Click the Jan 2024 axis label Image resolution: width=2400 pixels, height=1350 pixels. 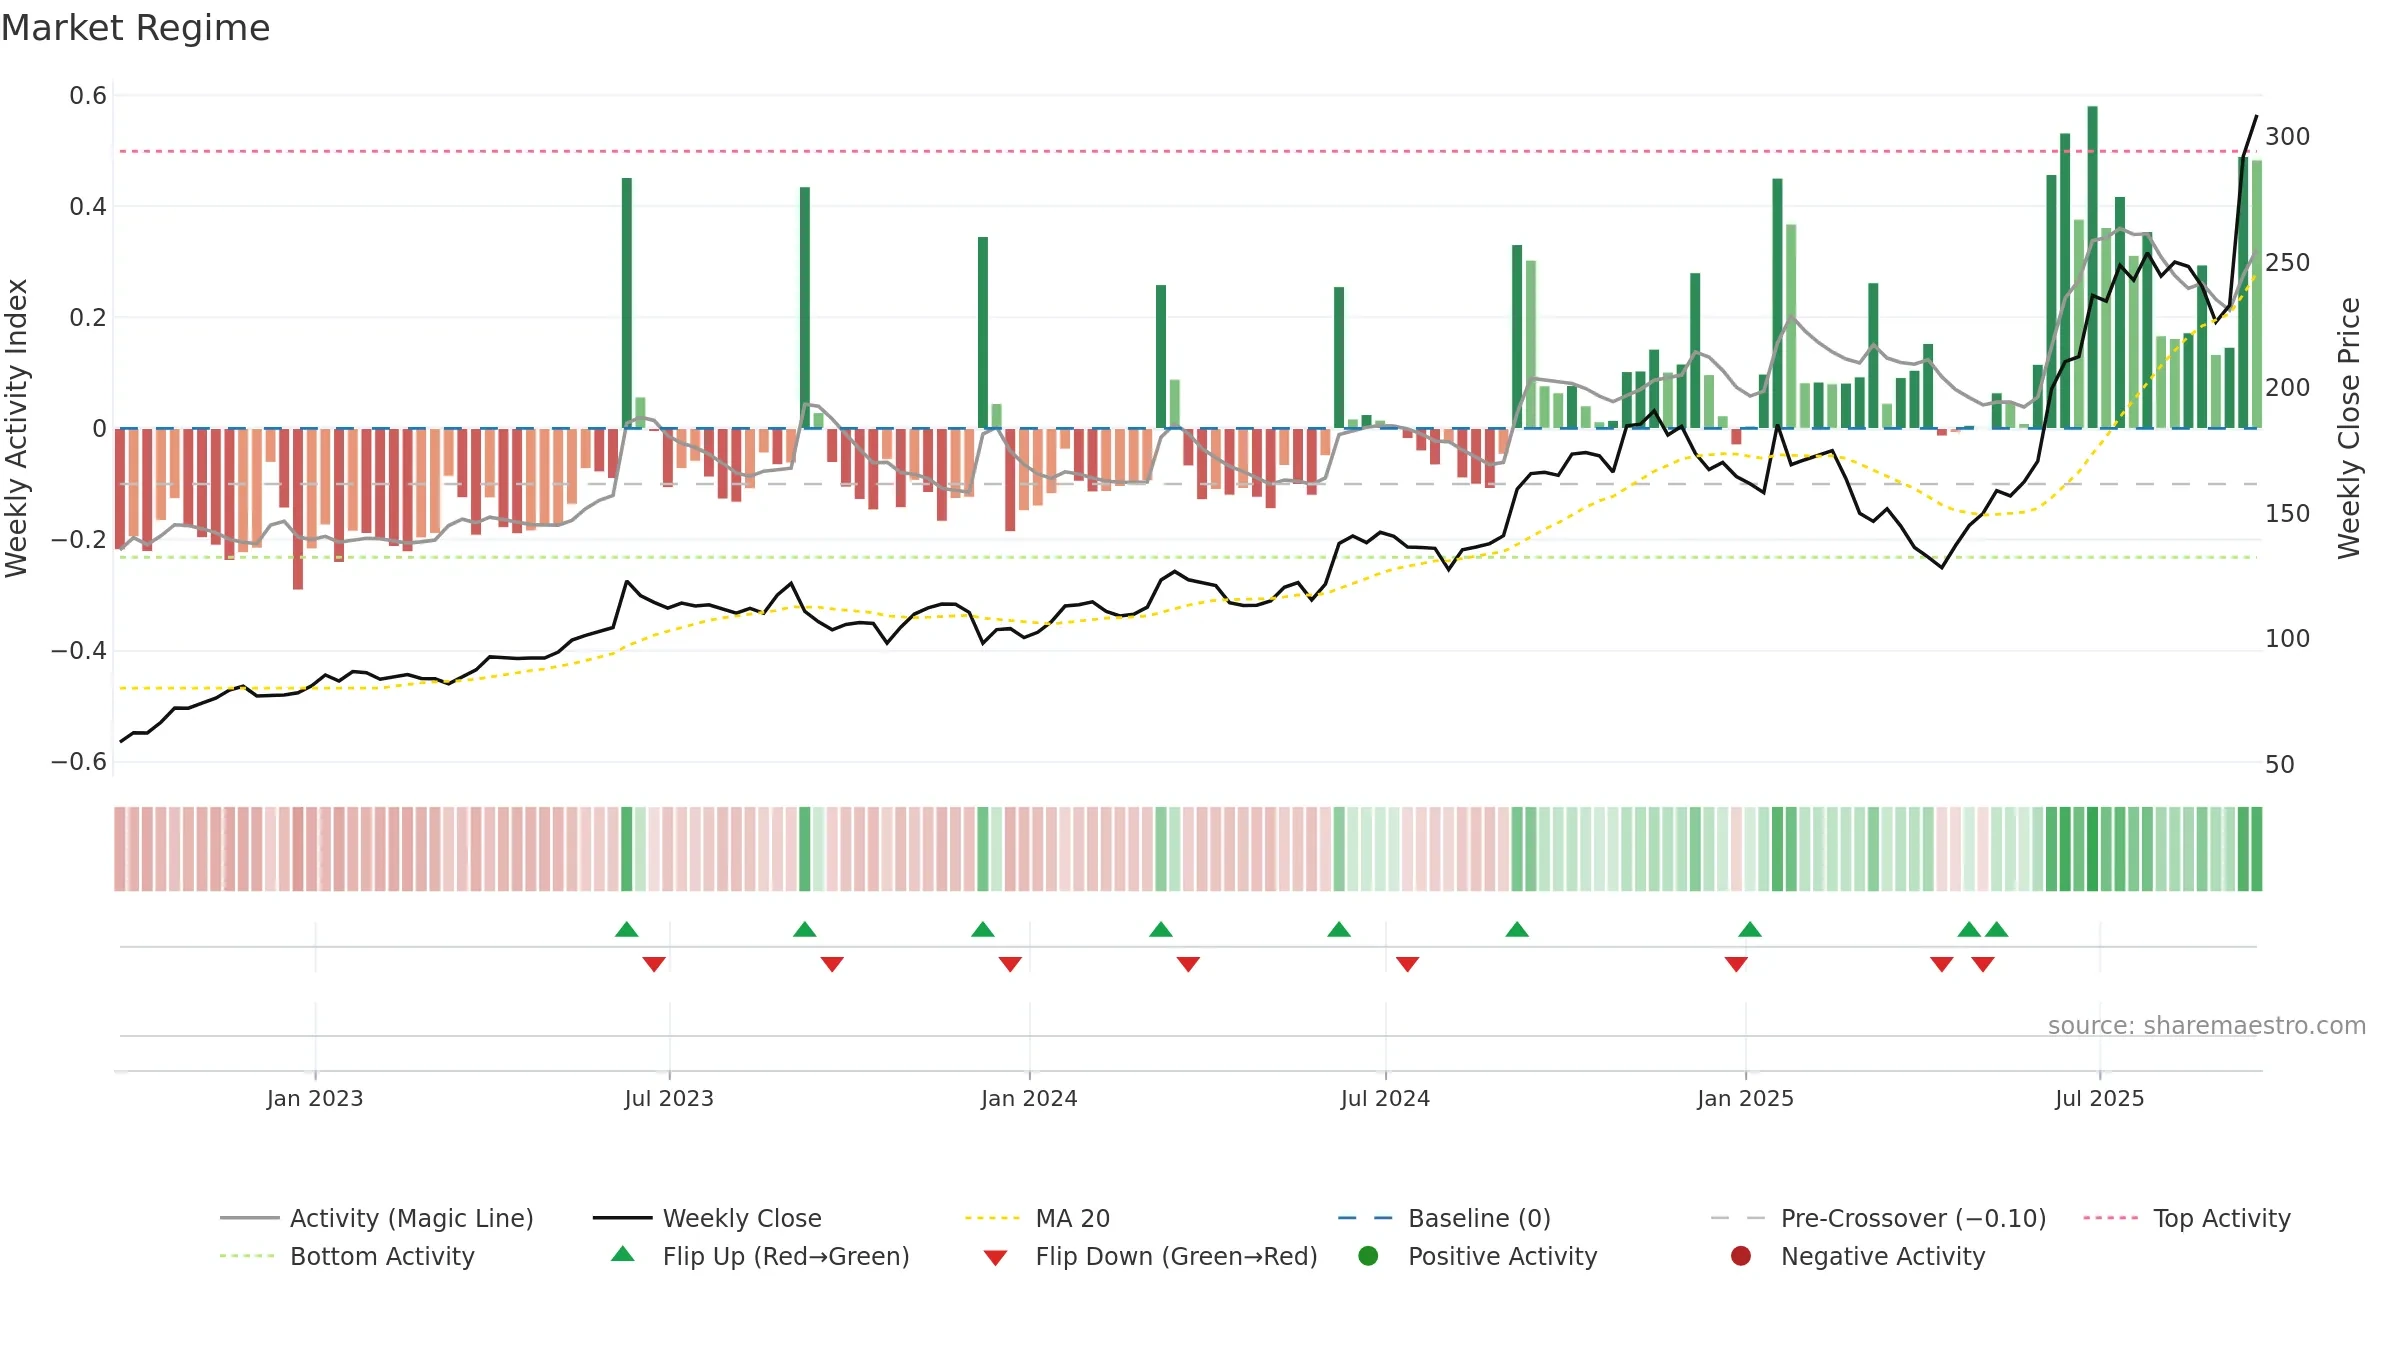tap(1029, 1099)
